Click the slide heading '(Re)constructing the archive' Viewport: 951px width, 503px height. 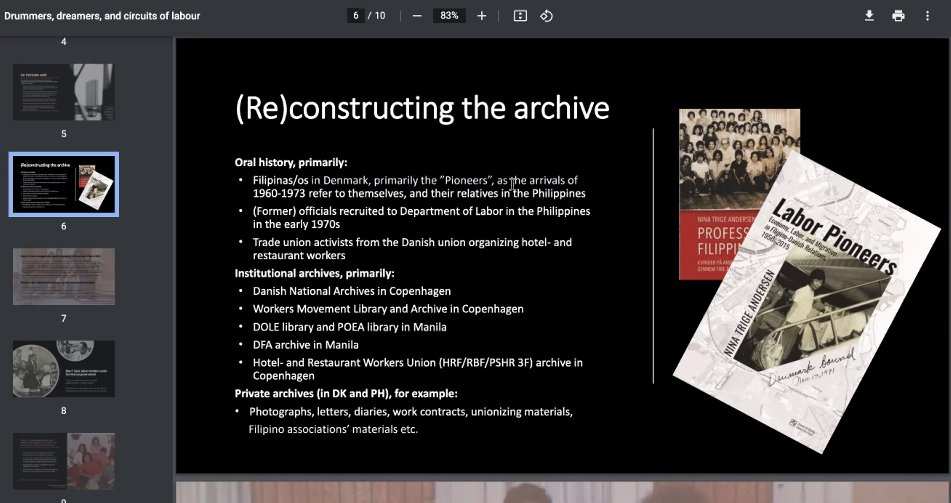[422, 109]
